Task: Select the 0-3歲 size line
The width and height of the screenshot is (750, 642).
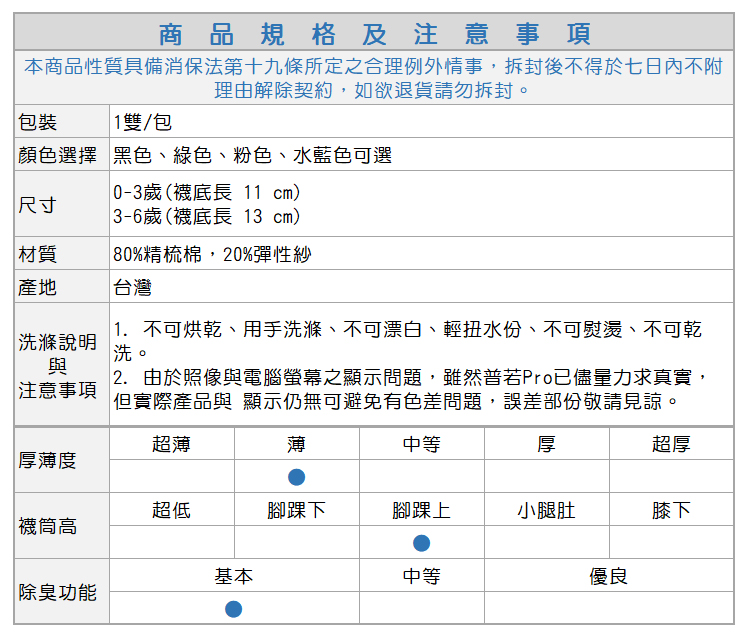Action: pos(207,192)
